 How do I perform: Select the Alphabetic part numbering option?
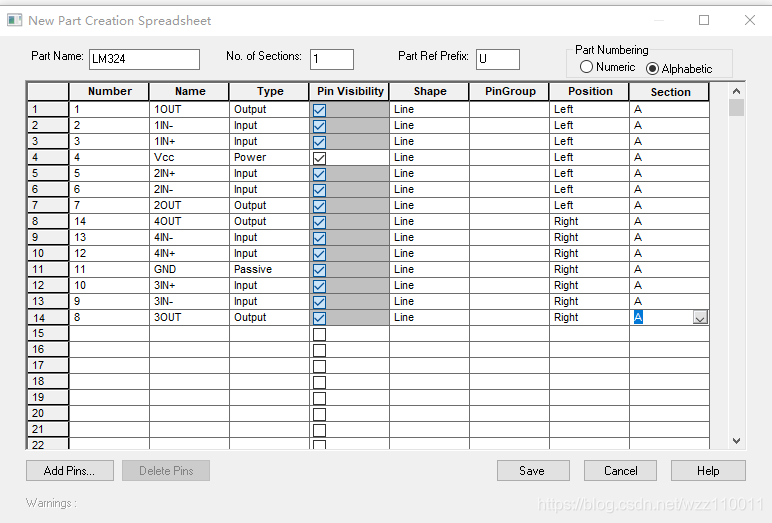click(x=653, y=68)
